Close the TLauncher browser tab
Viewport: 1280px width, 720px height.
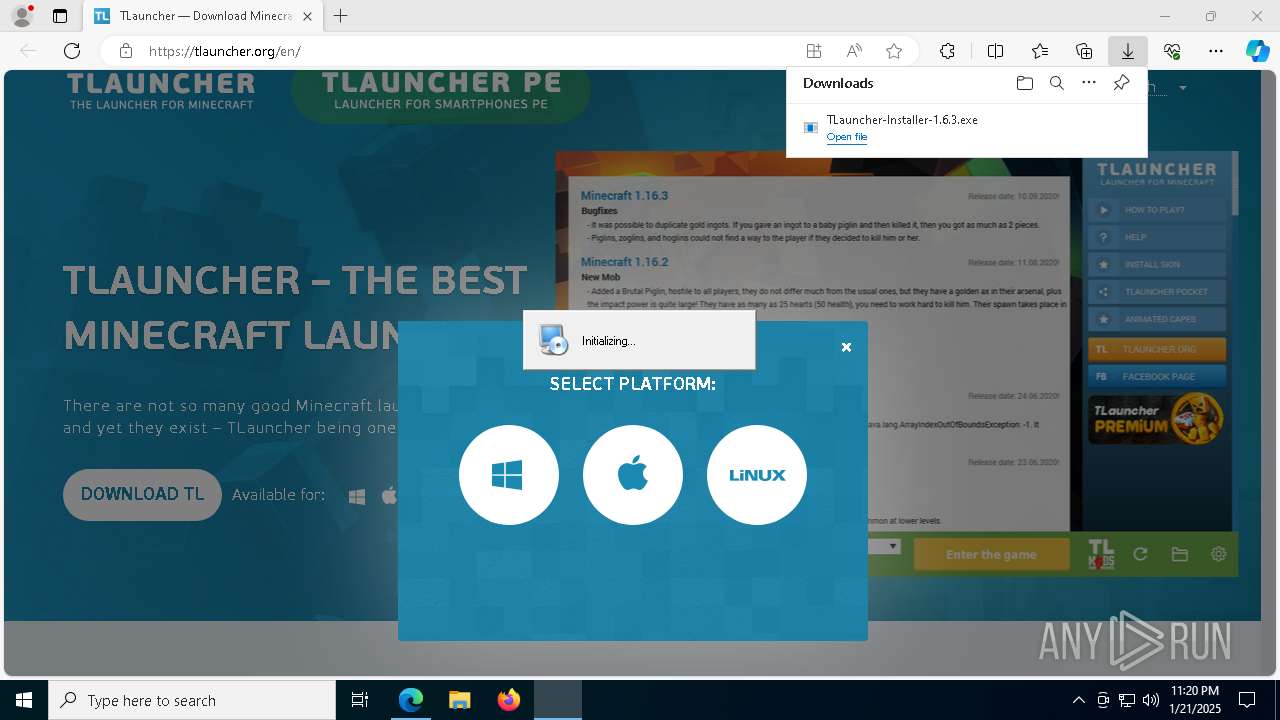(307, 17)
